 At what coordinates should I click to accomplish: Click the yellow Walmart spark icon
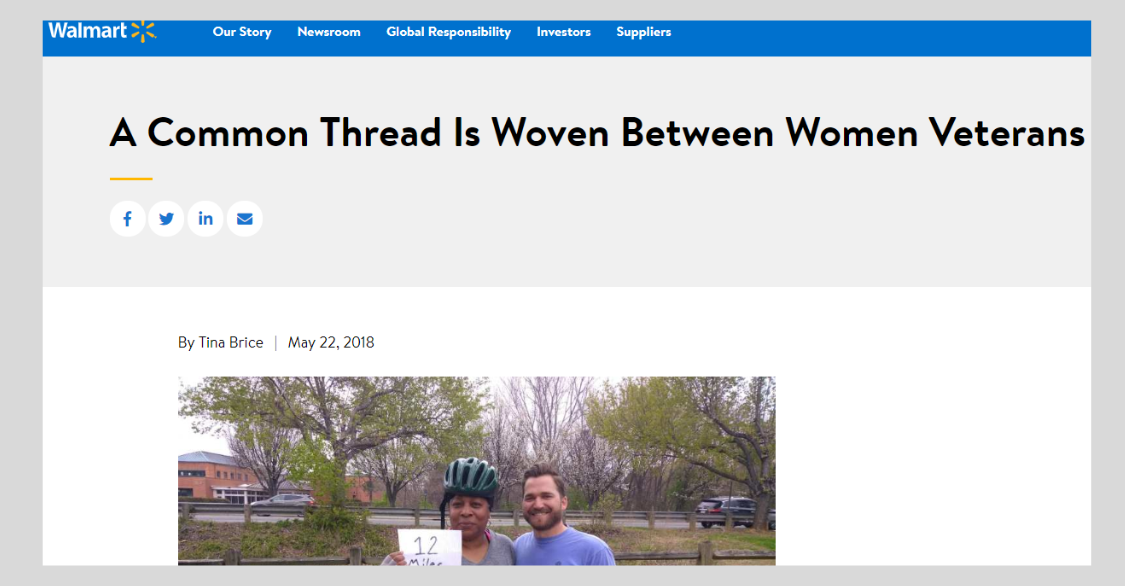tap(144, 32)
